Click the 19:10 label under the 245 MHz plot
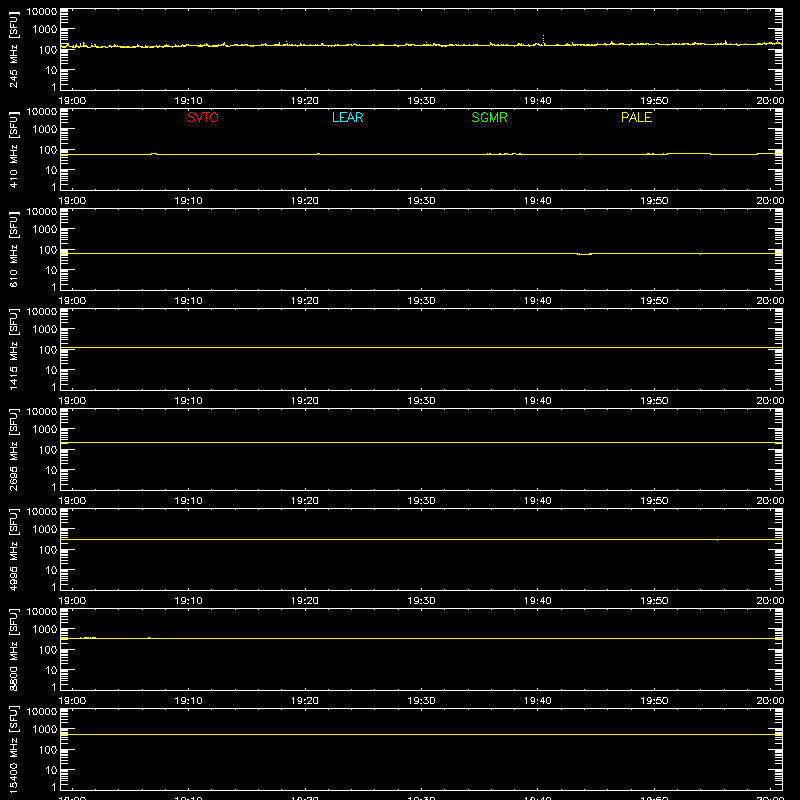The width and height of the screenshot is (800, 800). [188, 101]
